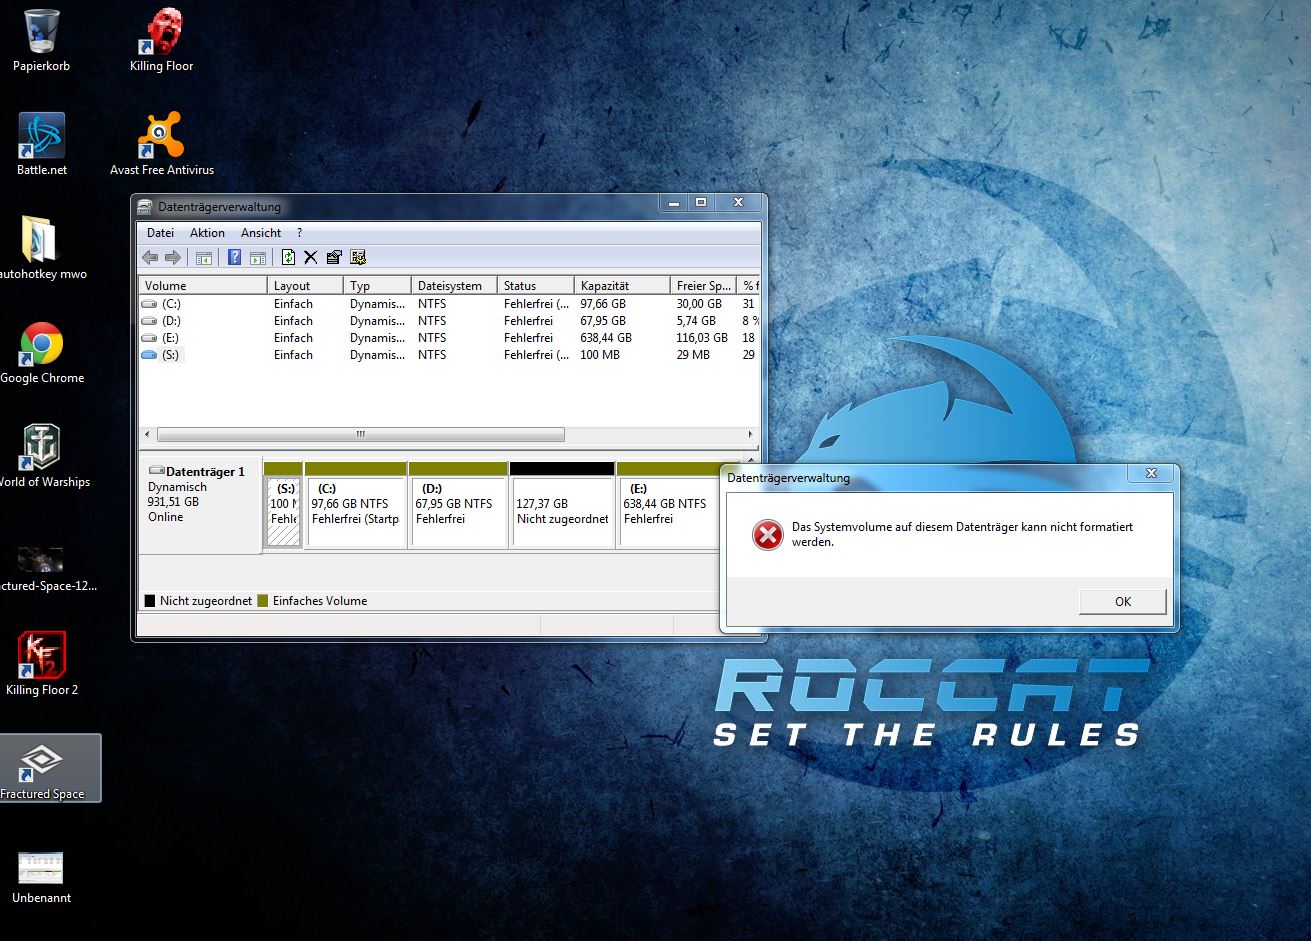This screenshot has width=1311, height=941.
Task: Select the (D:) 67,95 GB partition block
Action: 459,505
